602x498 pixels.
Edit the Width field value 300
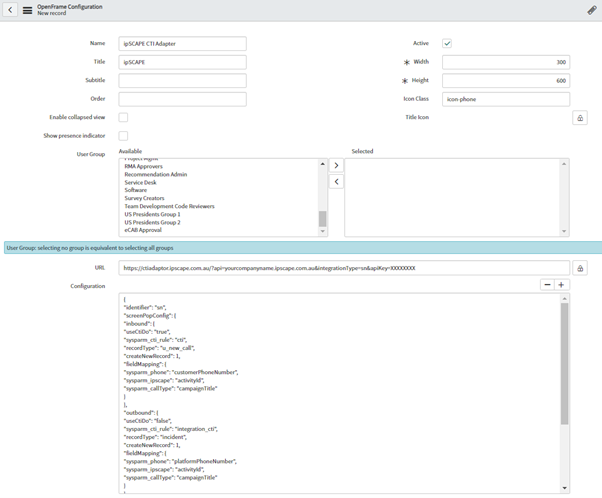[506, 62]
